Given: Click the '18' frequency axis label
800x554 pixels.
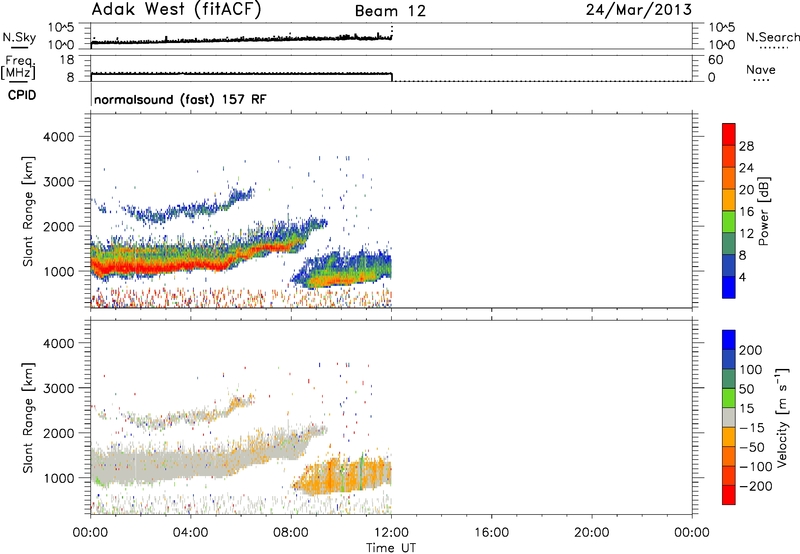Looking at the screenshot, I should (67, 60).
